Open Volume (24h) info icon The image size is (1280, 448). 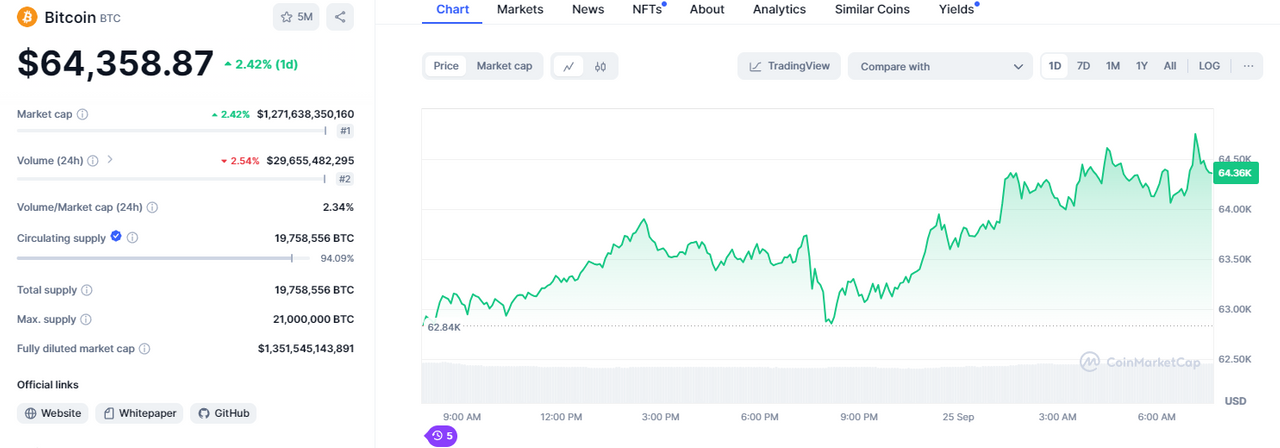pyautogui.click(x=92, y=160)
